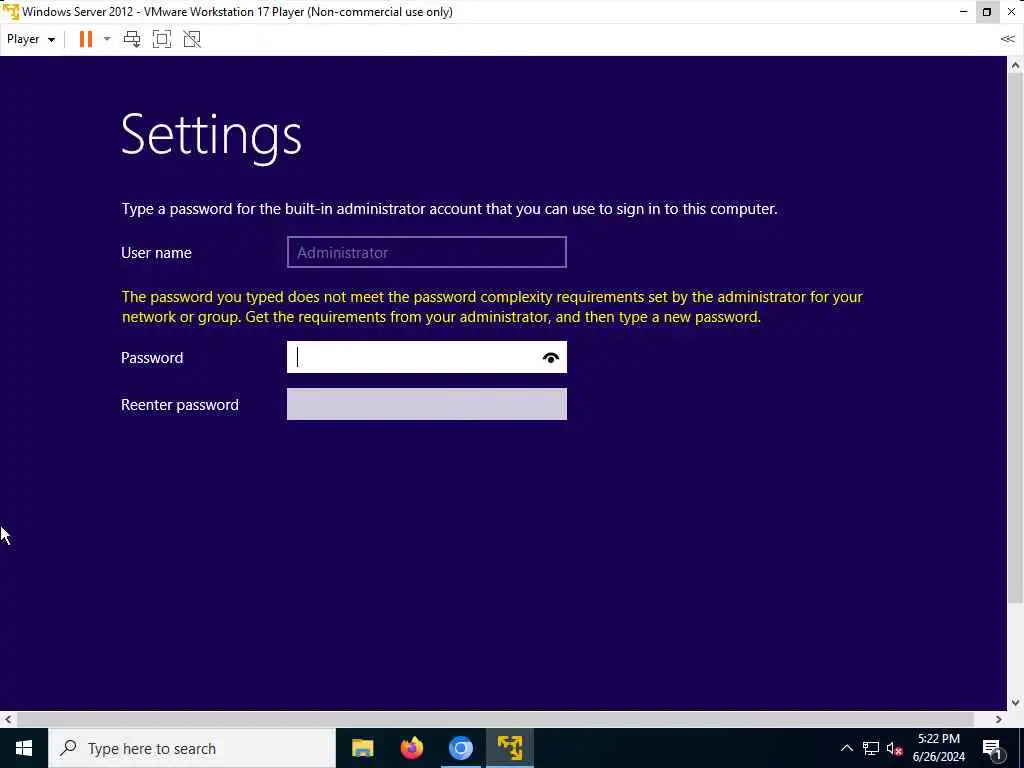Click the vertical scrollbar up arrow
Image resolution: width=1024 pixels, height=768 pixels.
coord(1016,65)
